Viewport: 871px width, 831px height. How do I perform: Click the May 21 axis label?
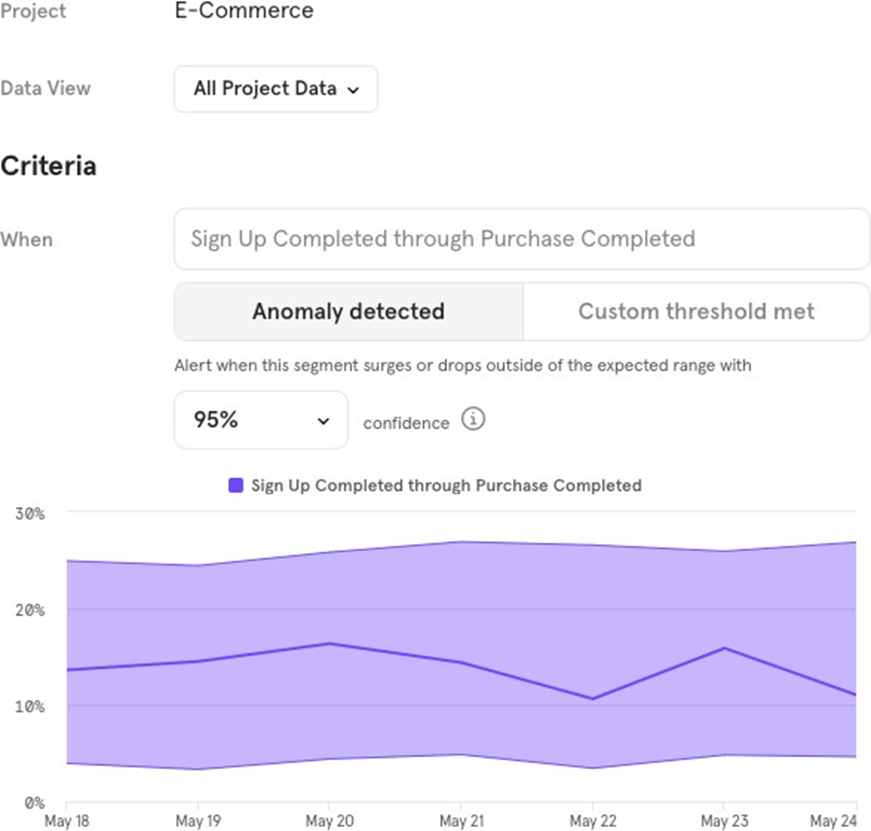(x=460, y=821)
